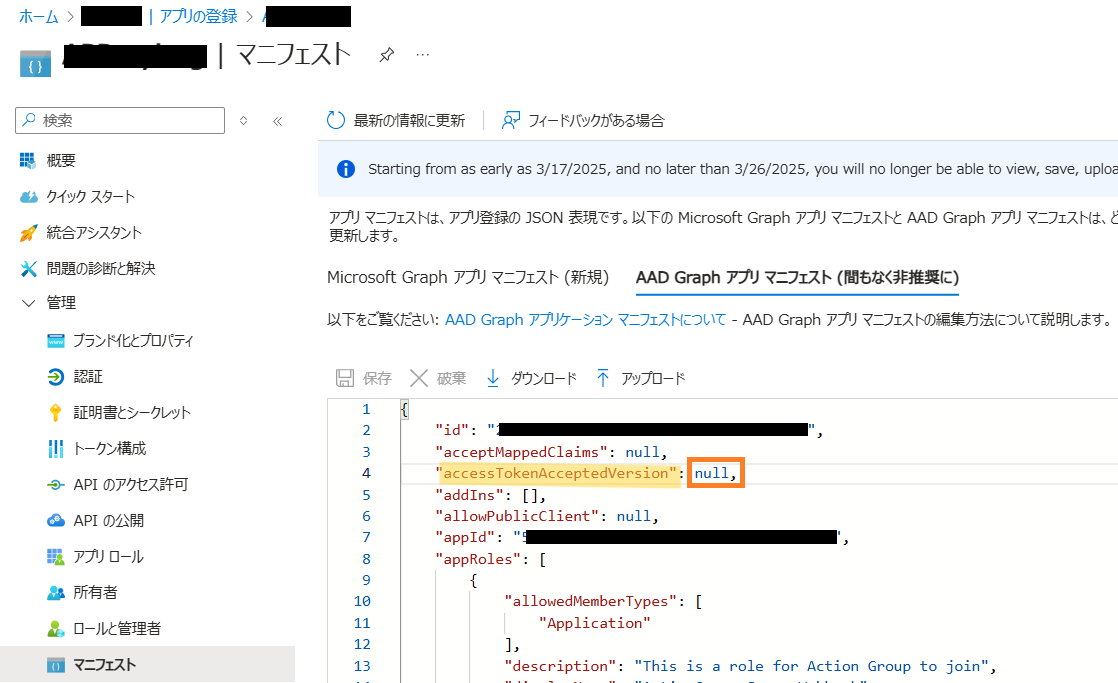Open the ブランド化とプロパティ icon
Viewport: 1118px width, 683px height.
click(56, 341)
